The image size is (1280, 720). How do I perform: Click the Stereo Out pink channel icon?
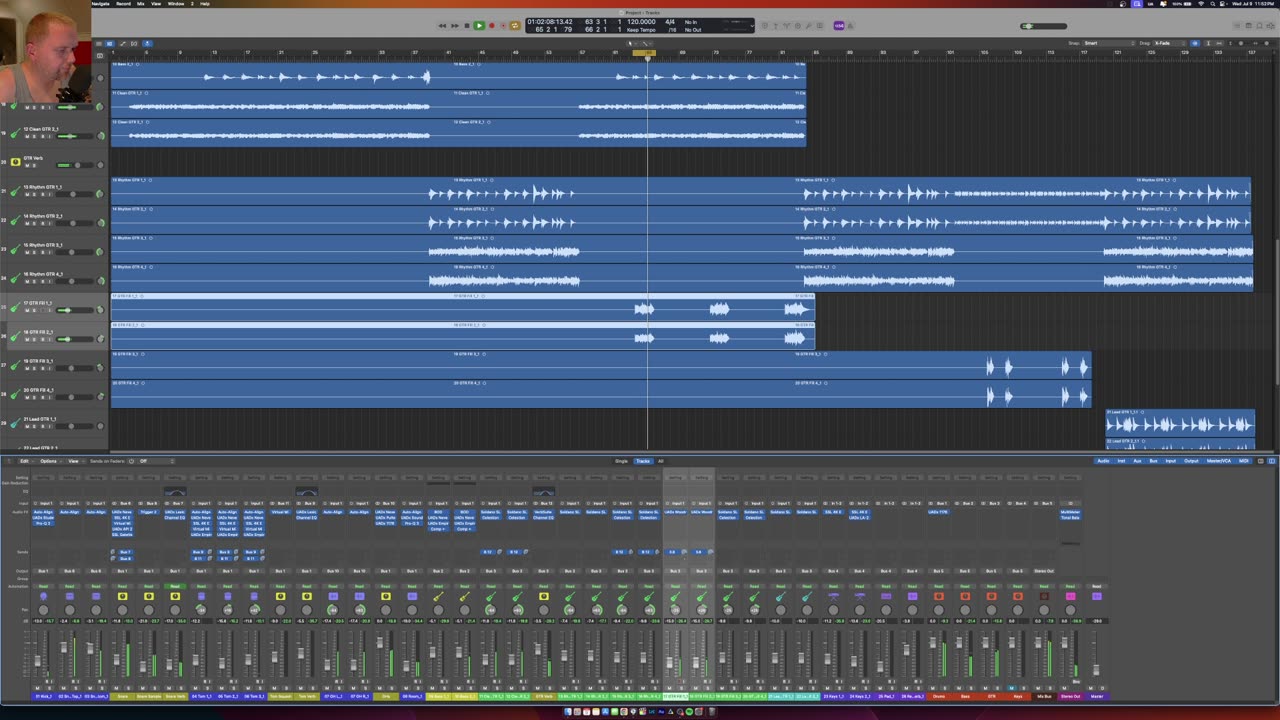click(x=1070, y=596)
